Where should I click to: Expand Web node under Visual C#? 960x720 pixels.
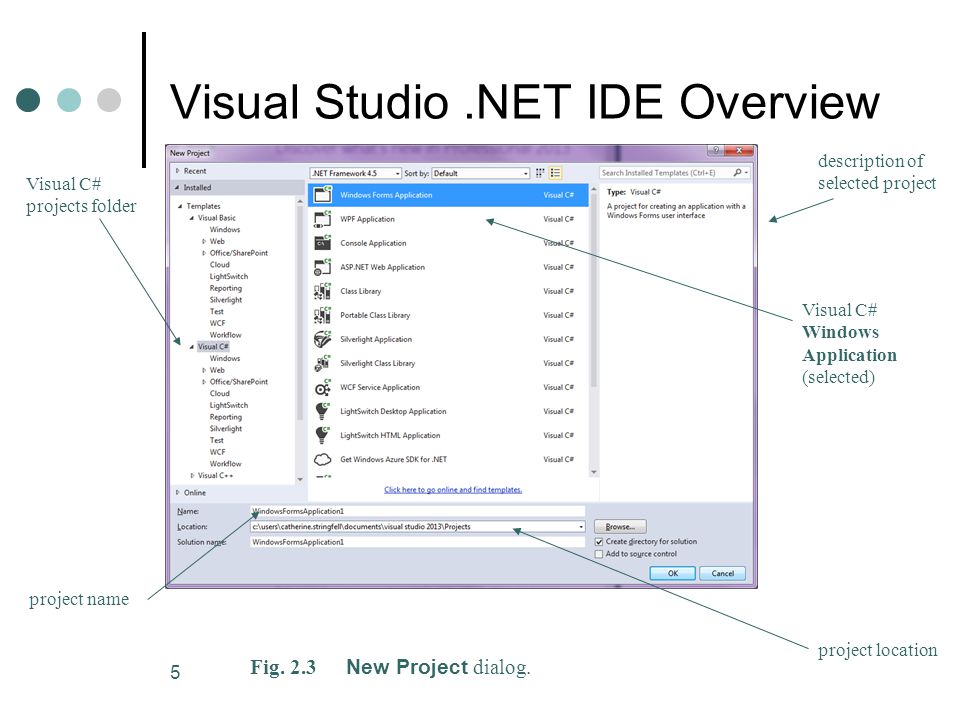point(204,370)
